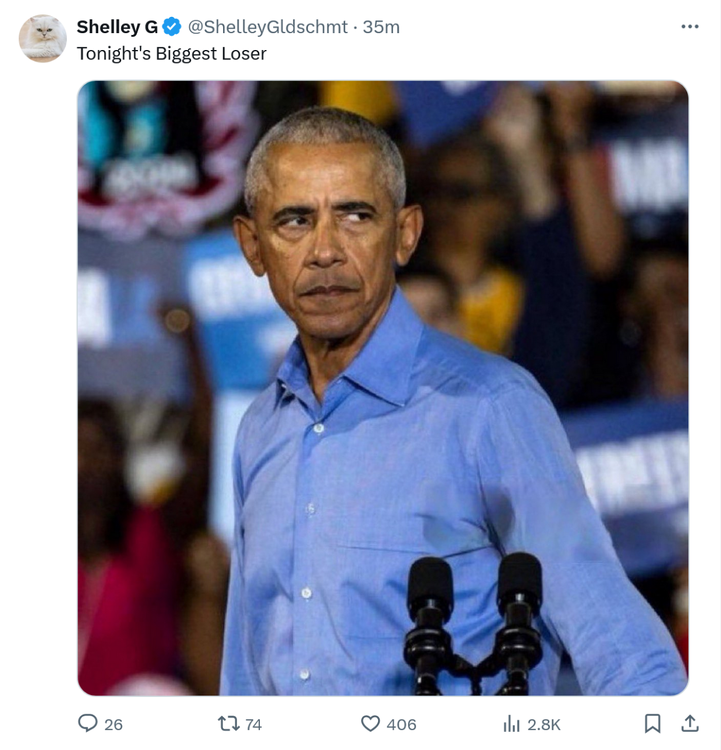
Task: Click the like count 406
Action: pos(401,724)
